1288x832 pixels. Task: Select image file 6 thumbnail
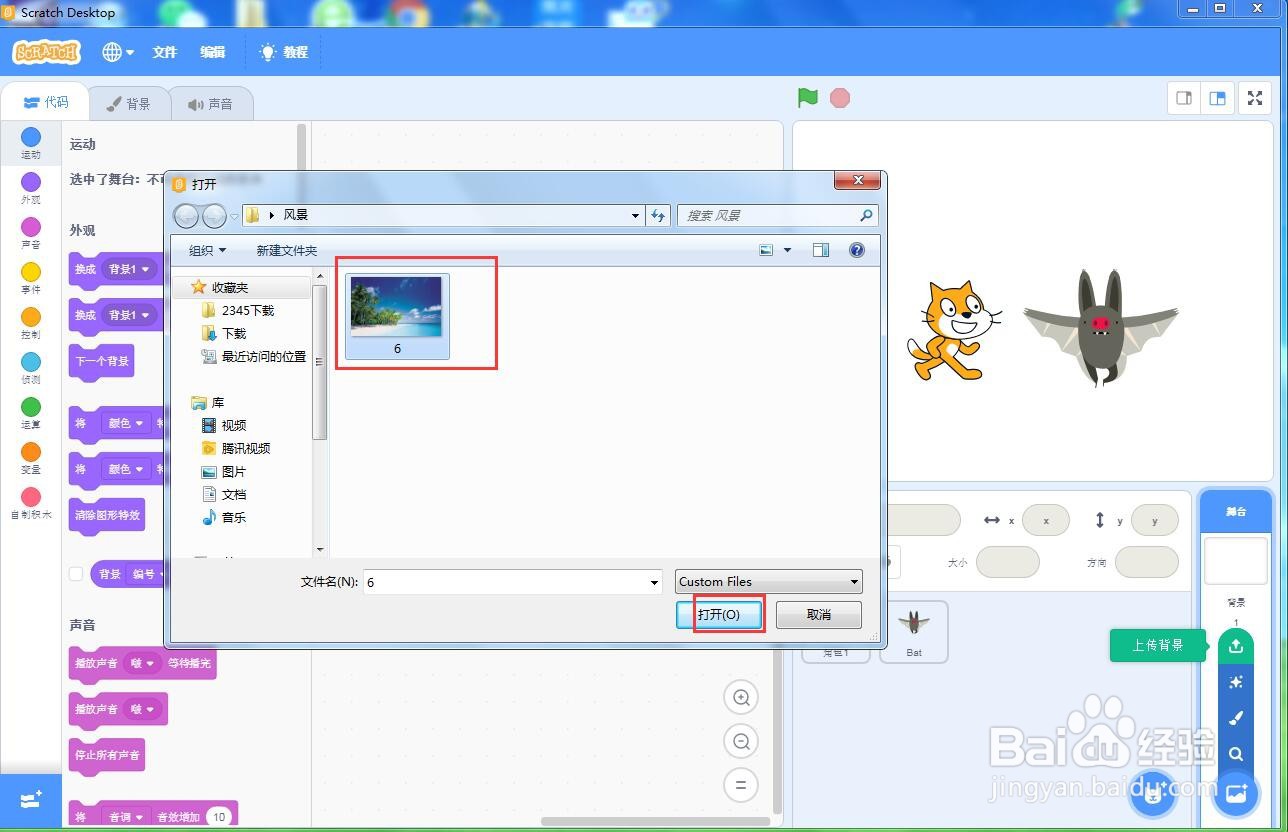click(397, 316)
